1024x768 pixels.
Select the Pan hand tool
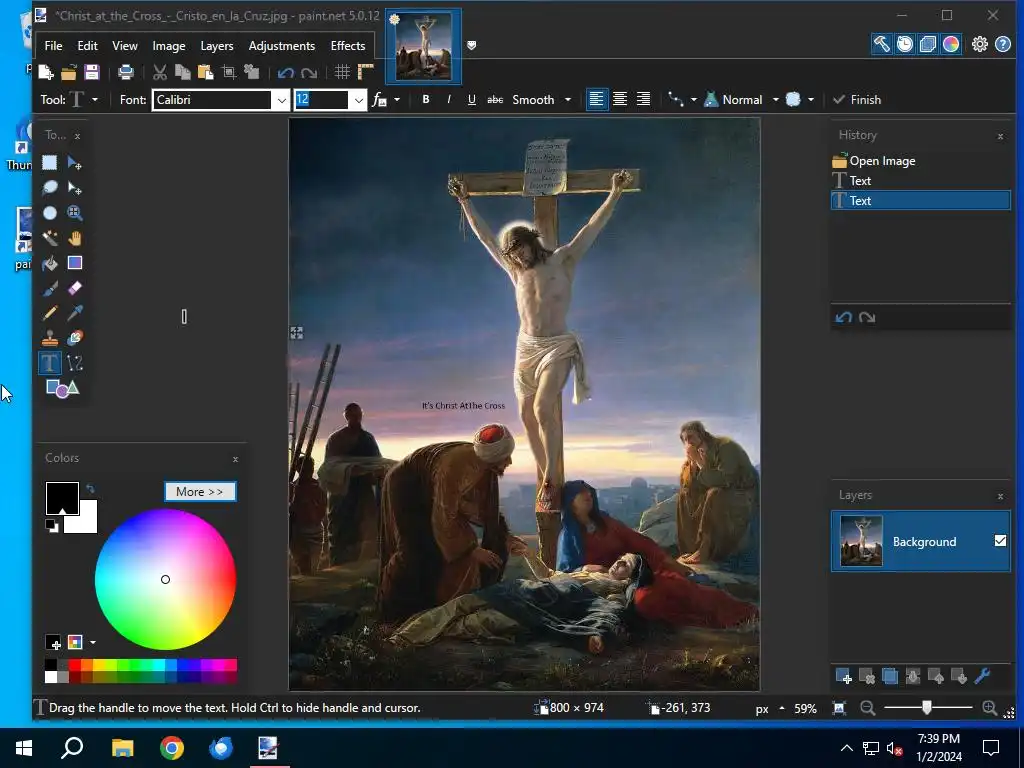click(x=74, y=238)
